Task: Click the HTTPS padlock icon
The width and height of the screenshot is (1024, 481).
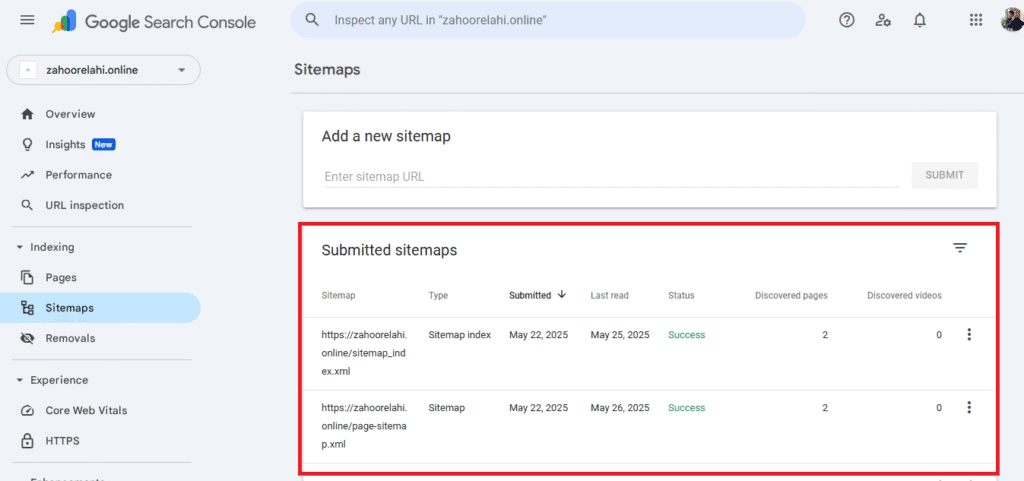Action: (27, 441)
